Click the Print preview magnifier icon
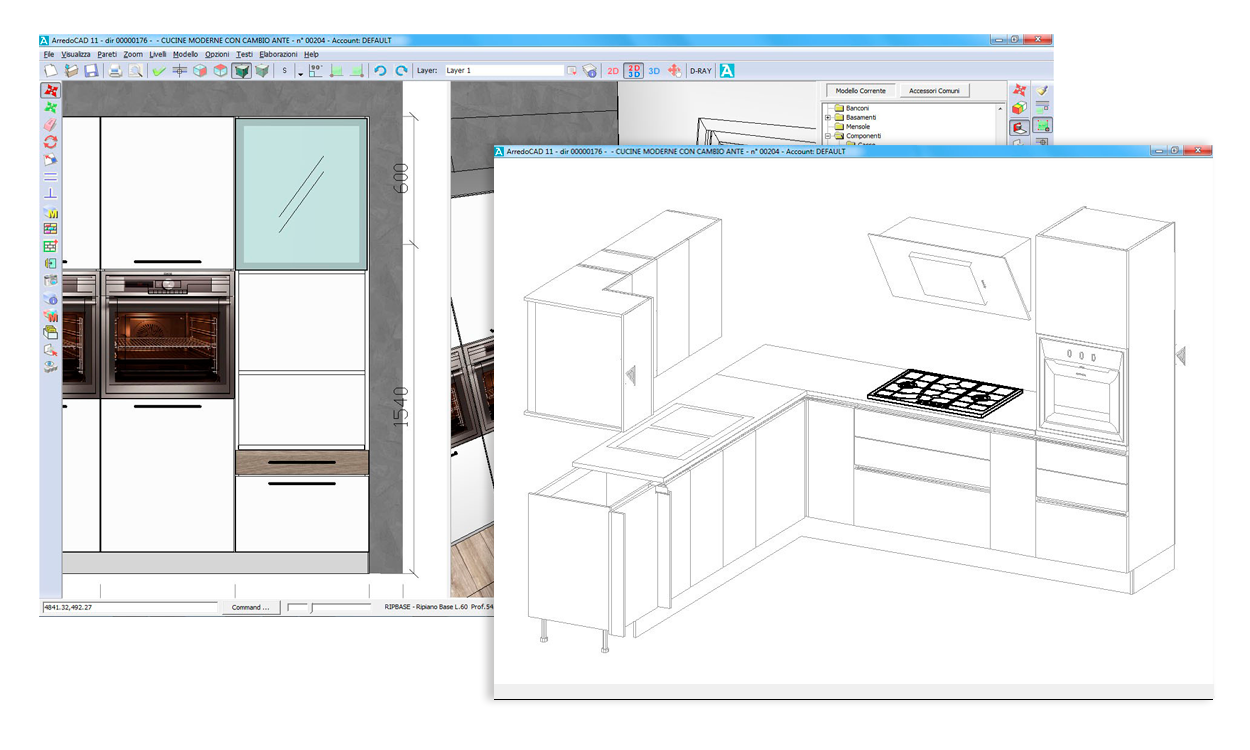This screenshot has width=1250, height=750. pos(135,71)
